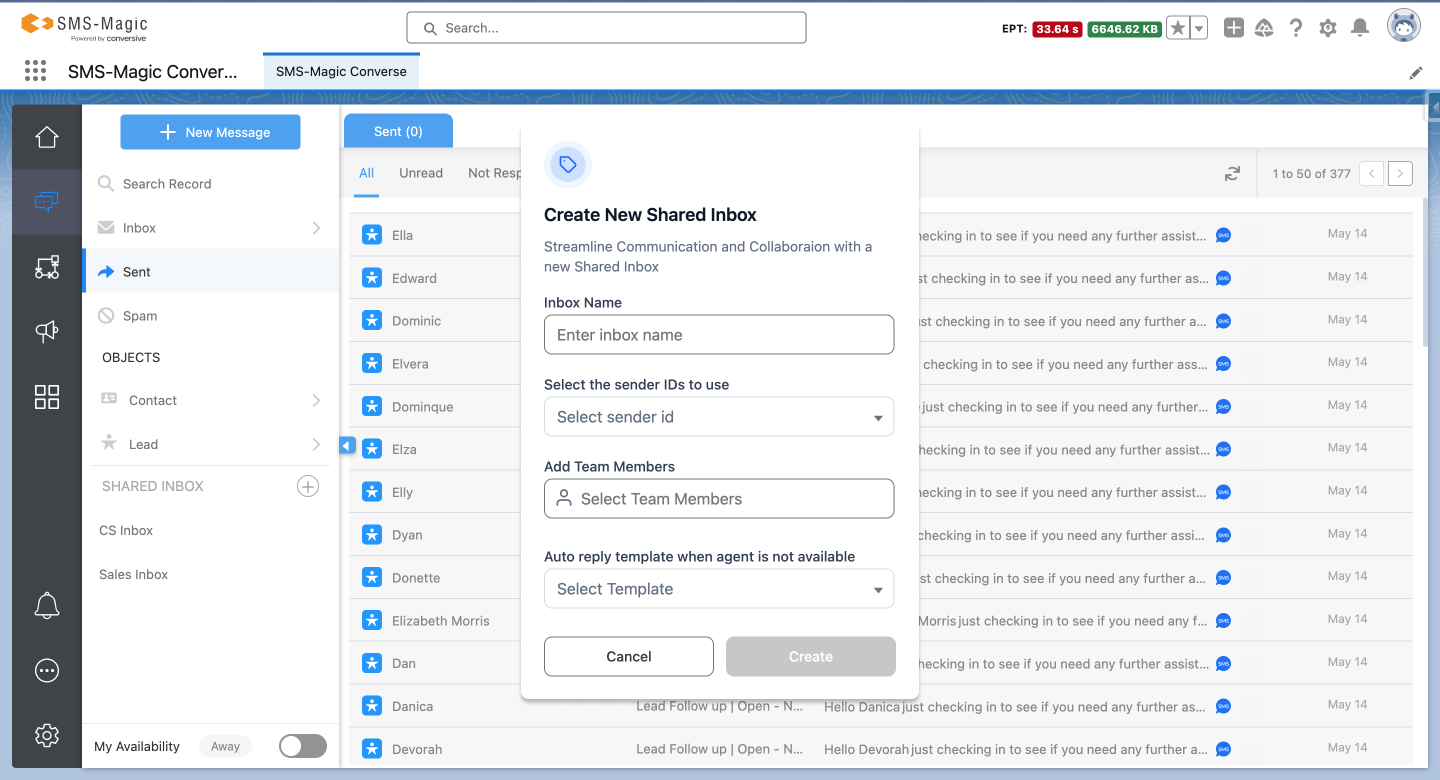Open the more options ellipsis icon

pos(47,671)
